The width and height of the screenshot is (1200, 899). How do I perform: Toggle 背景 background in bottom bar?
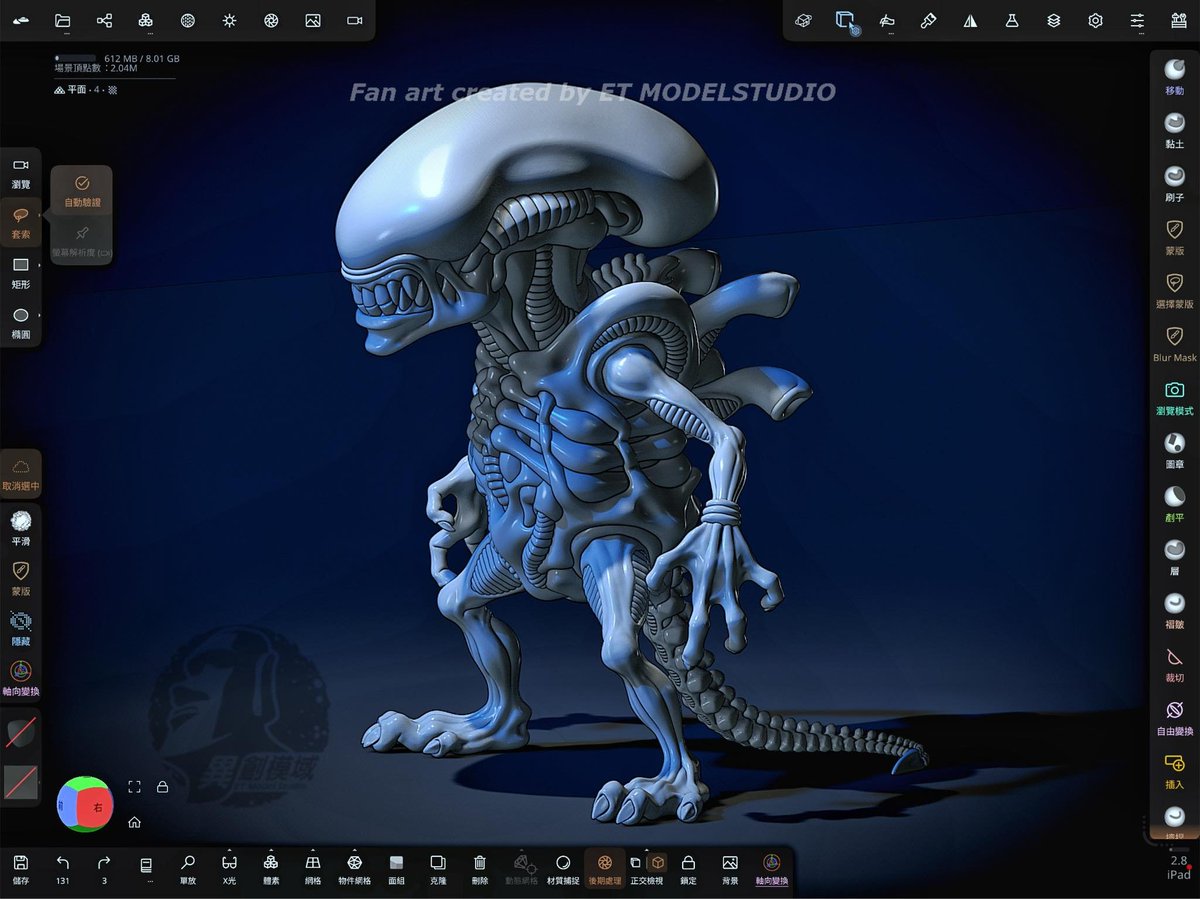730,869
